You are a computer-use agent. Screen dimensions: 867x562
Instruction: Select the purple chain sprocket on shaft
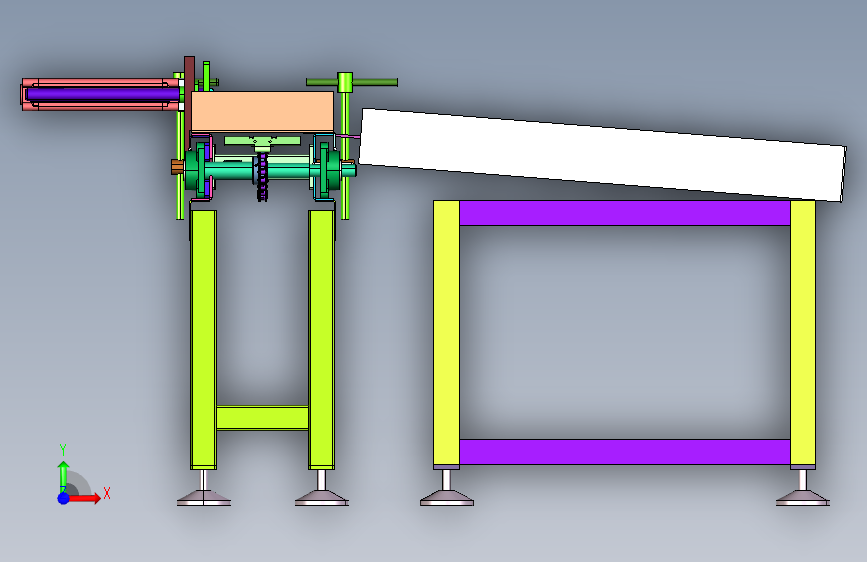[262, 178]
